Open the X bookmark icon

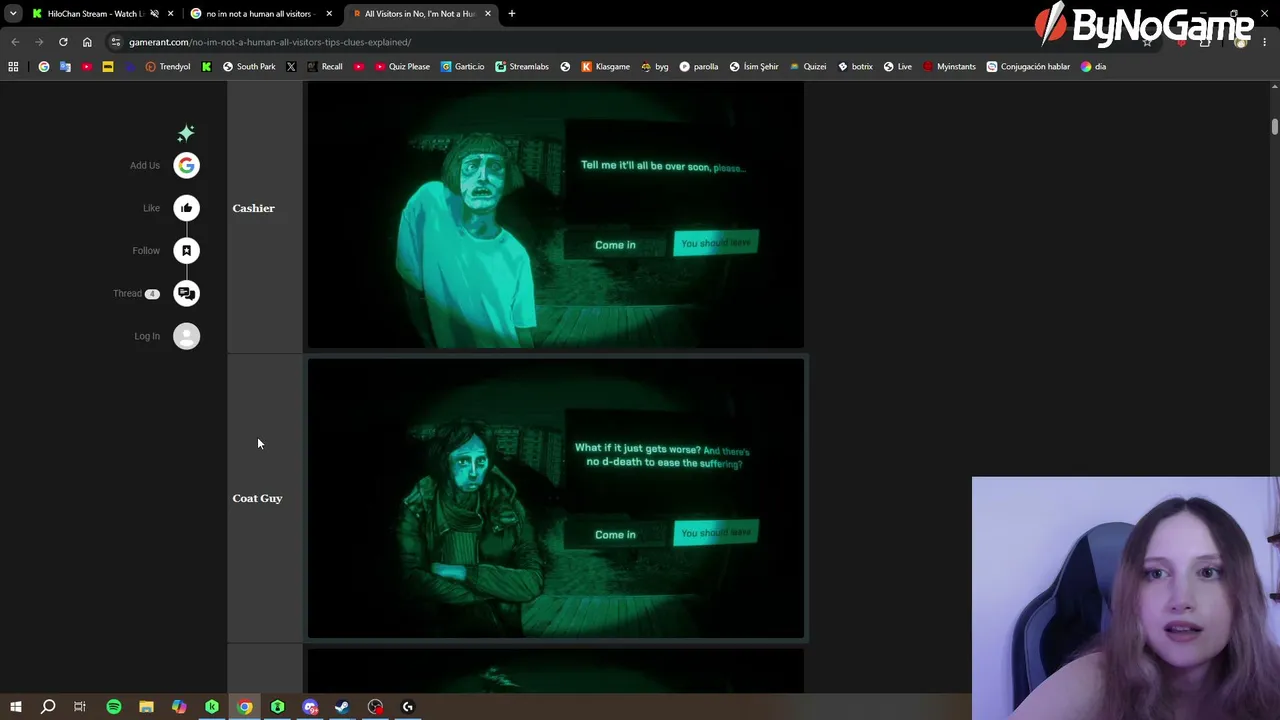[291, 67]
